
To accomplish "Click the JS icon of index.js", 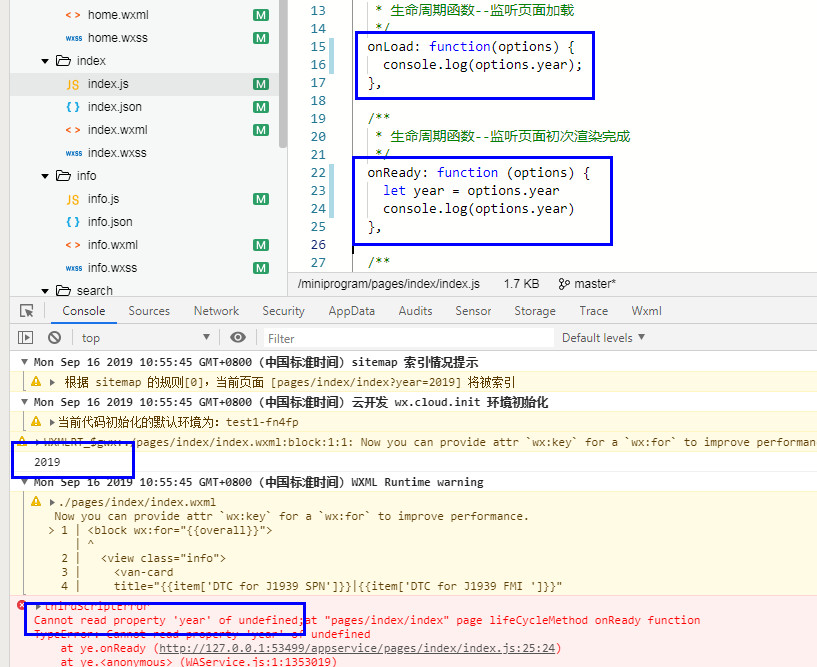I will point(73,84).
